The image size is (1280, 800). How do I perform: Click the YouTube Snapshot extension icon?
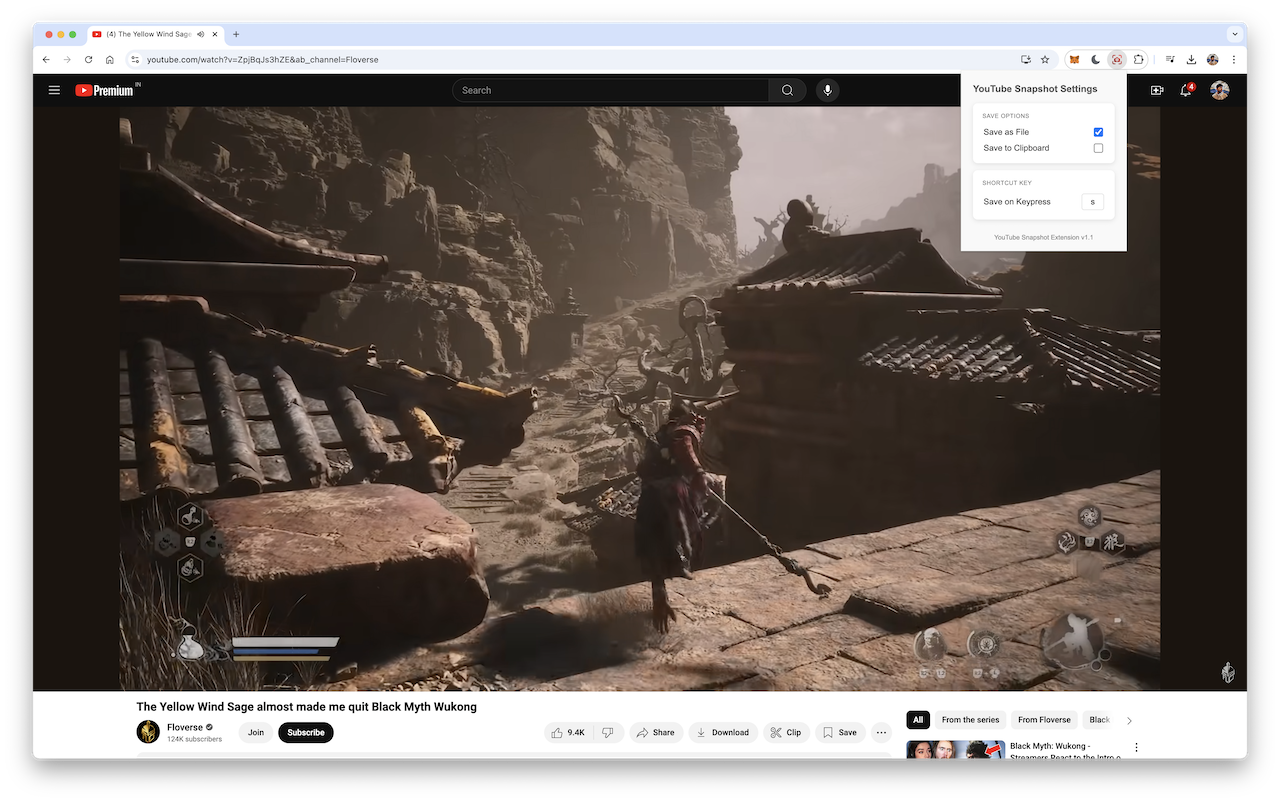(x=1117, y=60)
